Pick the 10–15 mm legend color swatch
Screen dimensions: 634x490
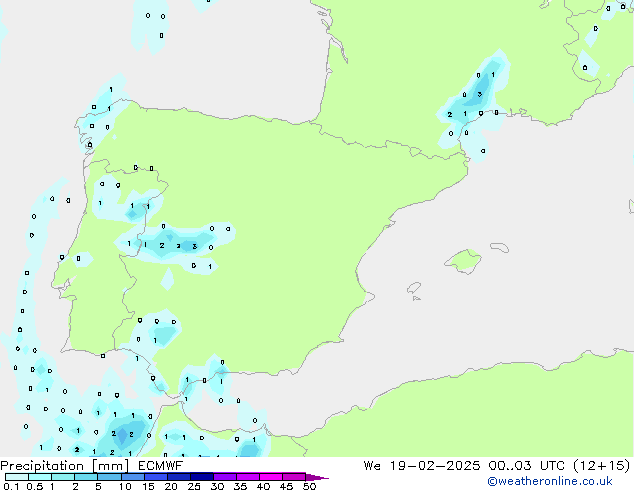pyautogui.click(x=132, y=477)
